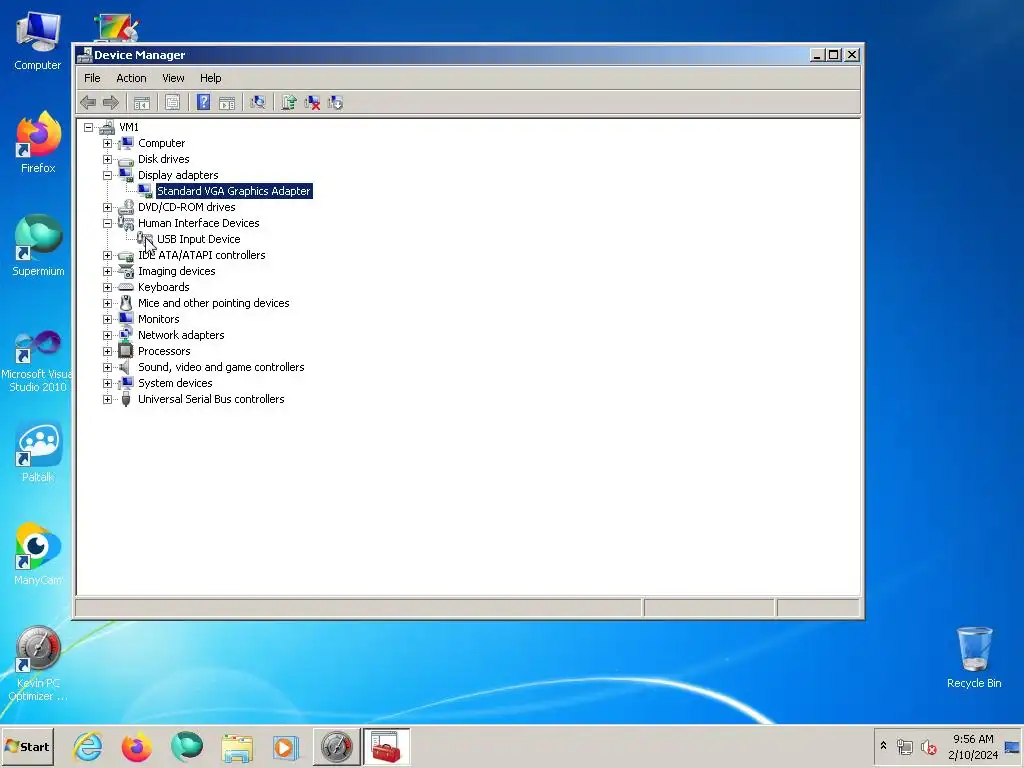Open Internet Explorer from taskbar

click(88, 746)
